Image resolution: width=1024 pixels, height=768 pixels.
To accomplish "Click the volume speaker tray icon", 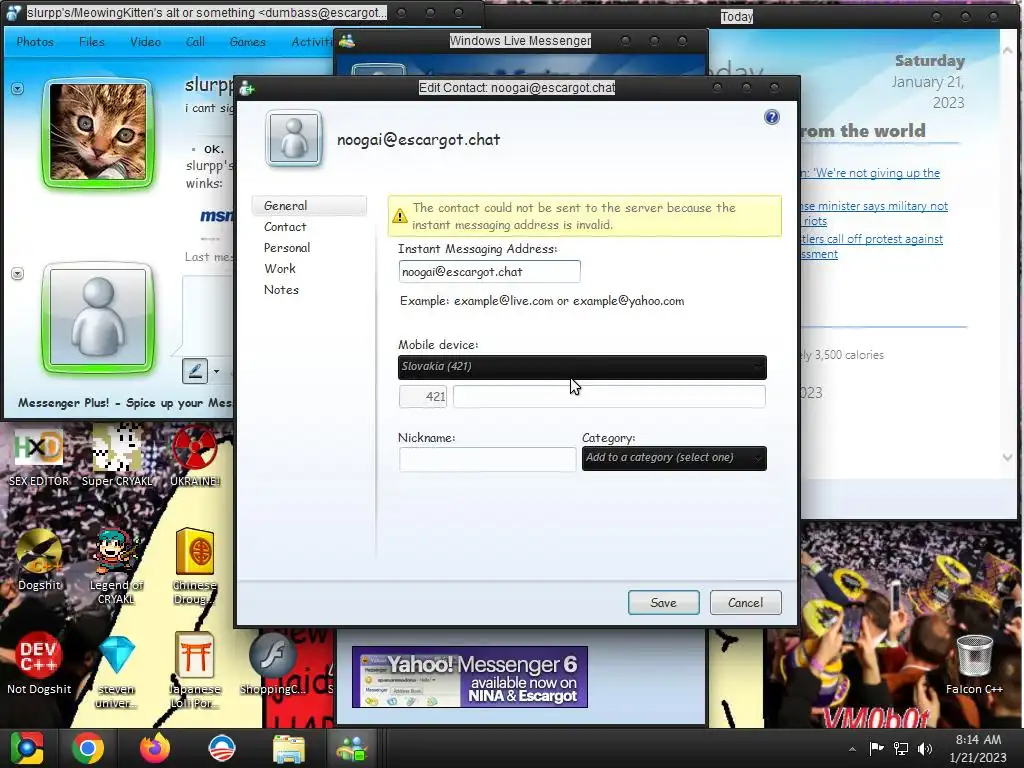I will coord(925,748).
